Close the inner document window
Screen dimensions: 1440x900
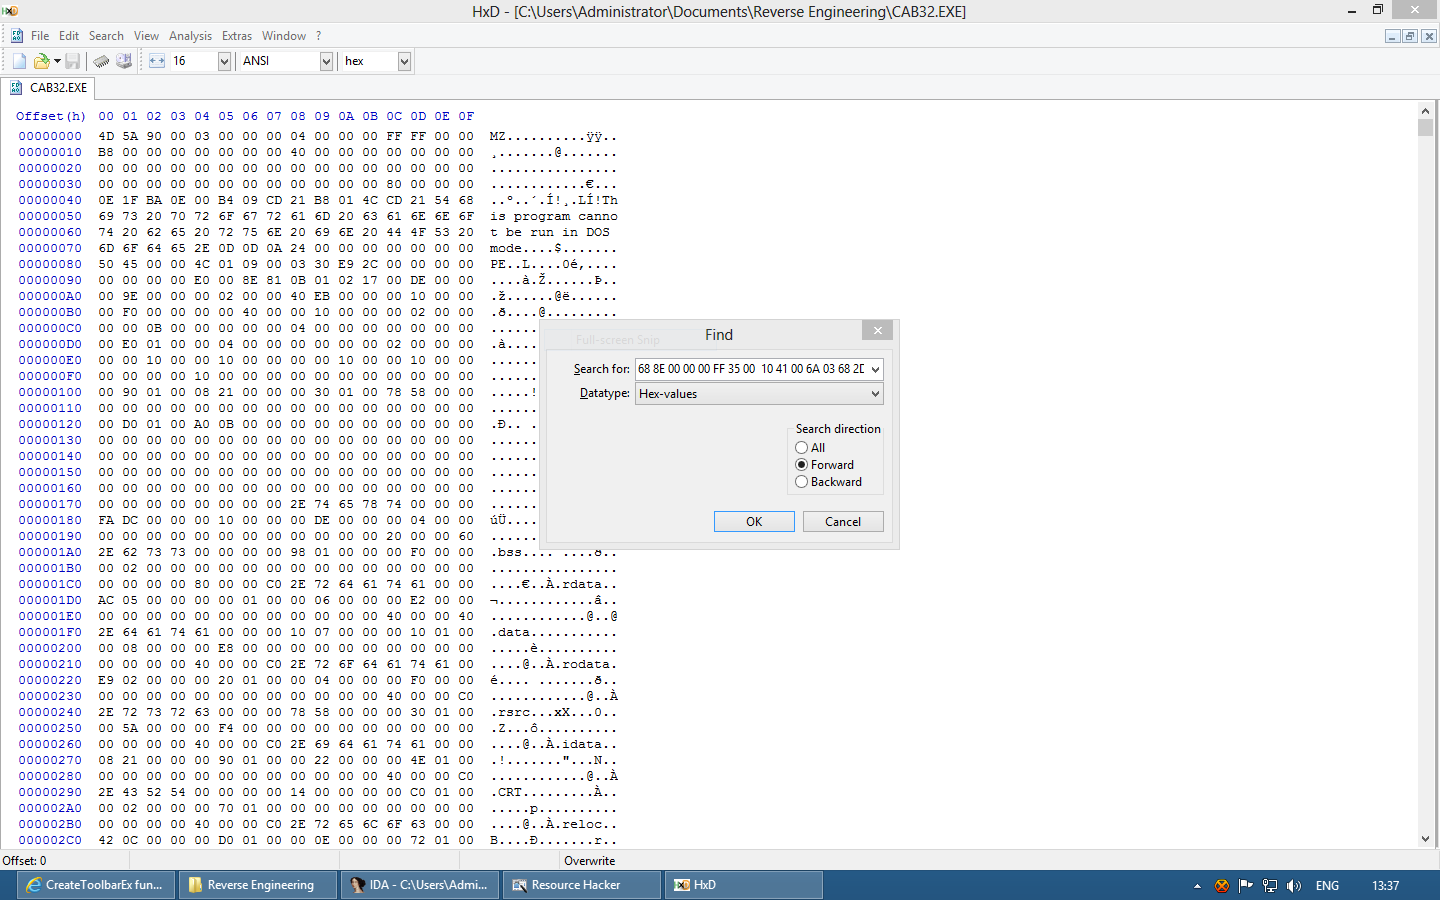(1429, 36)
